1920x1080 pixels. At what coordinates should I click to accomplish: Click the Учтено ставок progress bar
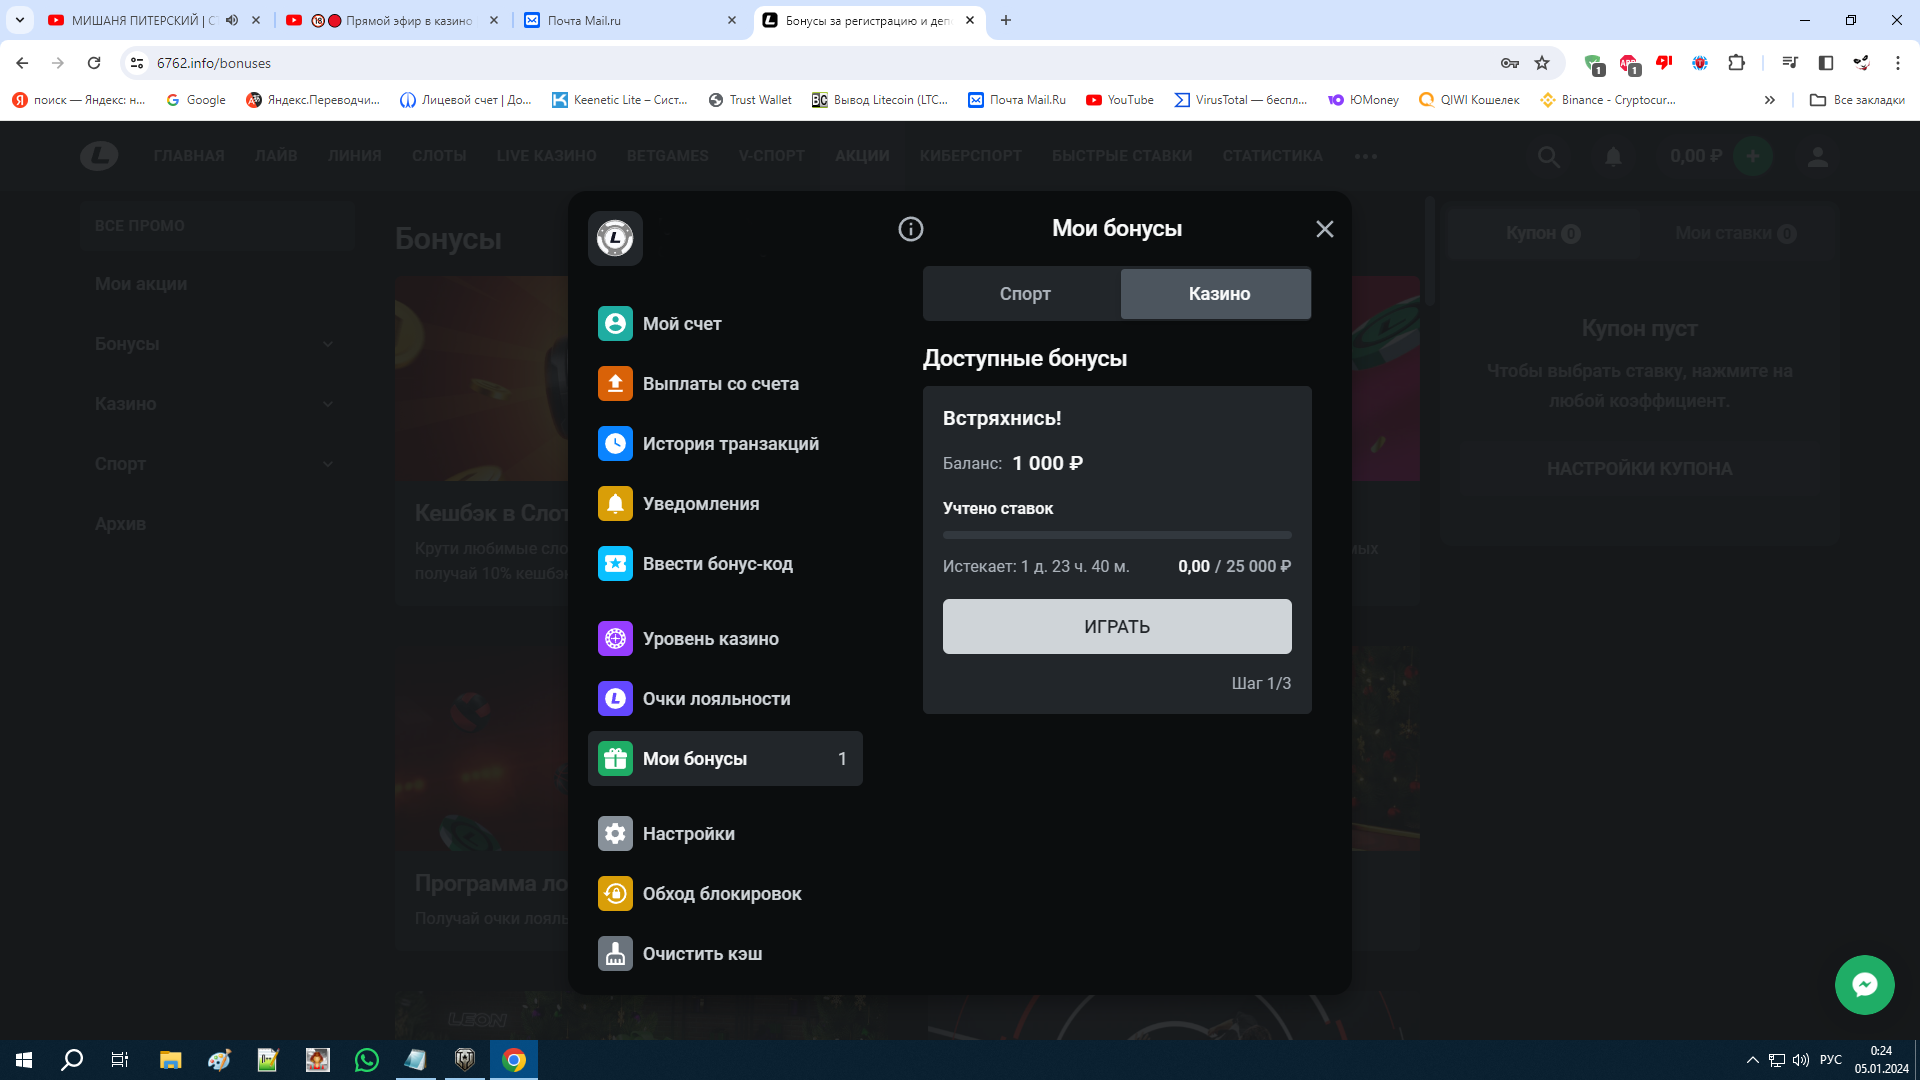coord(1116,535)
